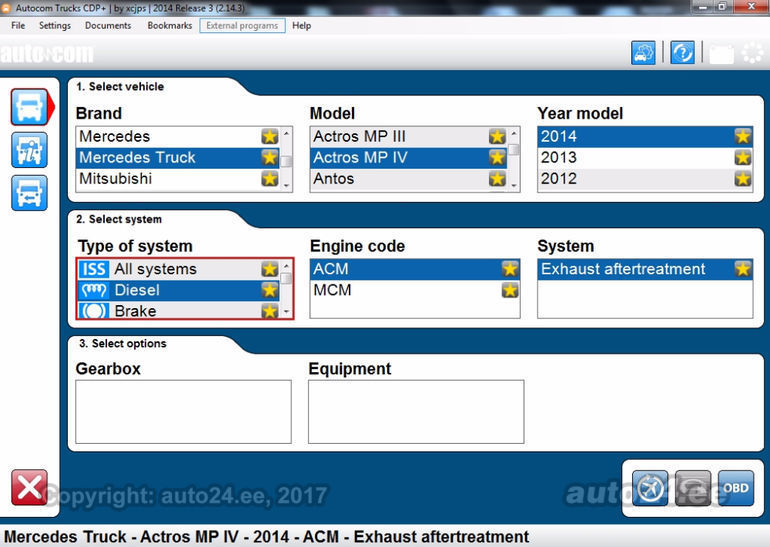Select Antos model
The height and width of the screenshot is (547, 770).
pyautogui.click(x=409, y=178)
